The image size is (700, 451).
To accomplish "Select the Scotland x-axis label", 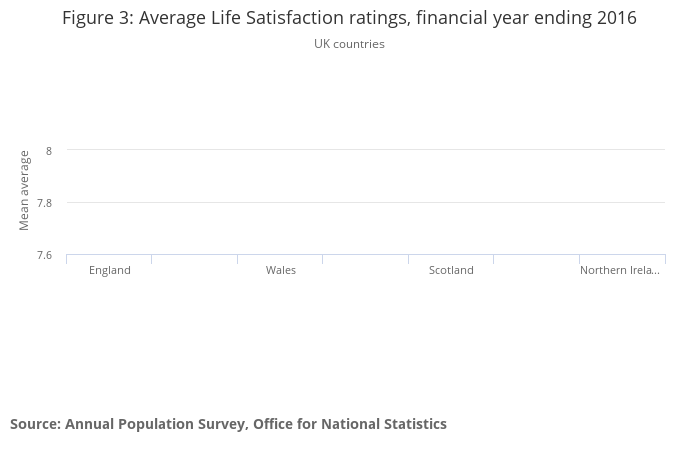I will [x=451, y=270].
